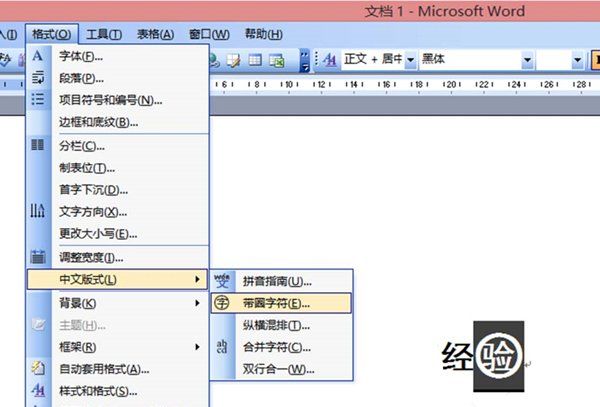
Task: Open the font name dropdown (黑体)
Action: coord(527,60)
